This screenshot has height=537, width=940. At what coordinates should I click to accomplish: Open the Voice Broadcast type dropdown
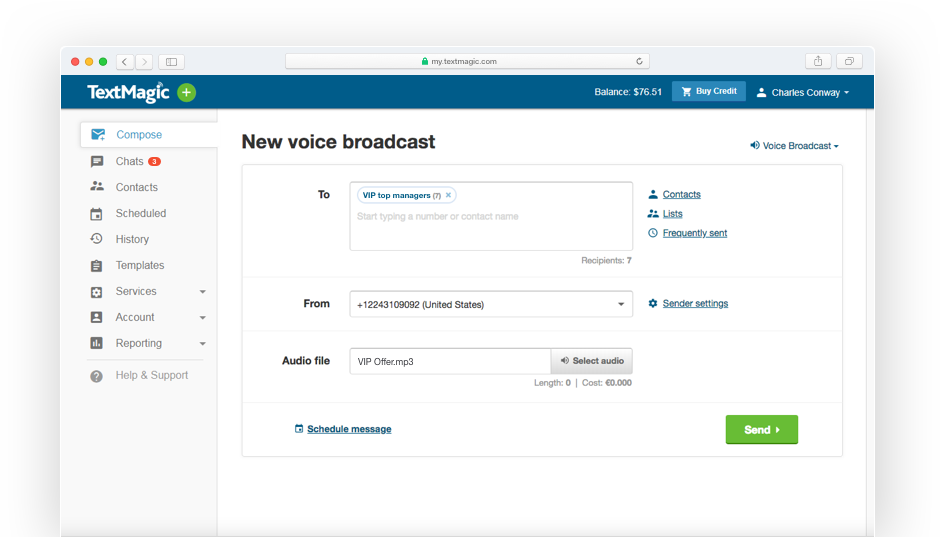pos(794,146)
